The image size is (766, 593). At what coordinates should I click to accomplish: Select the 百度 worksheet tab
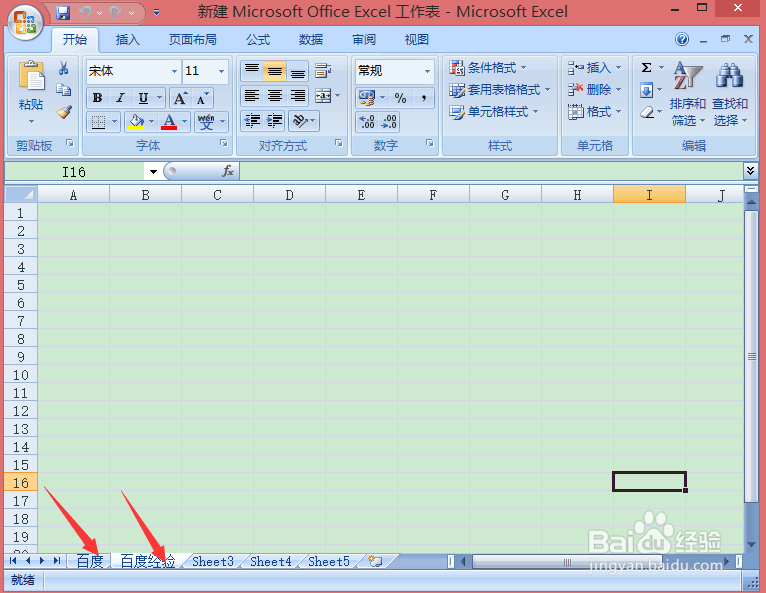click(x=90, y=561)
